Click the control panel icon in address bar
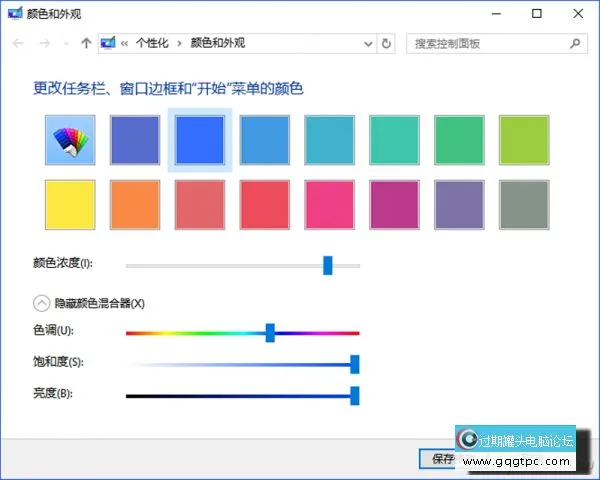Image resolution: width=600 pixels, height=480 pixels. coord(108,43)
